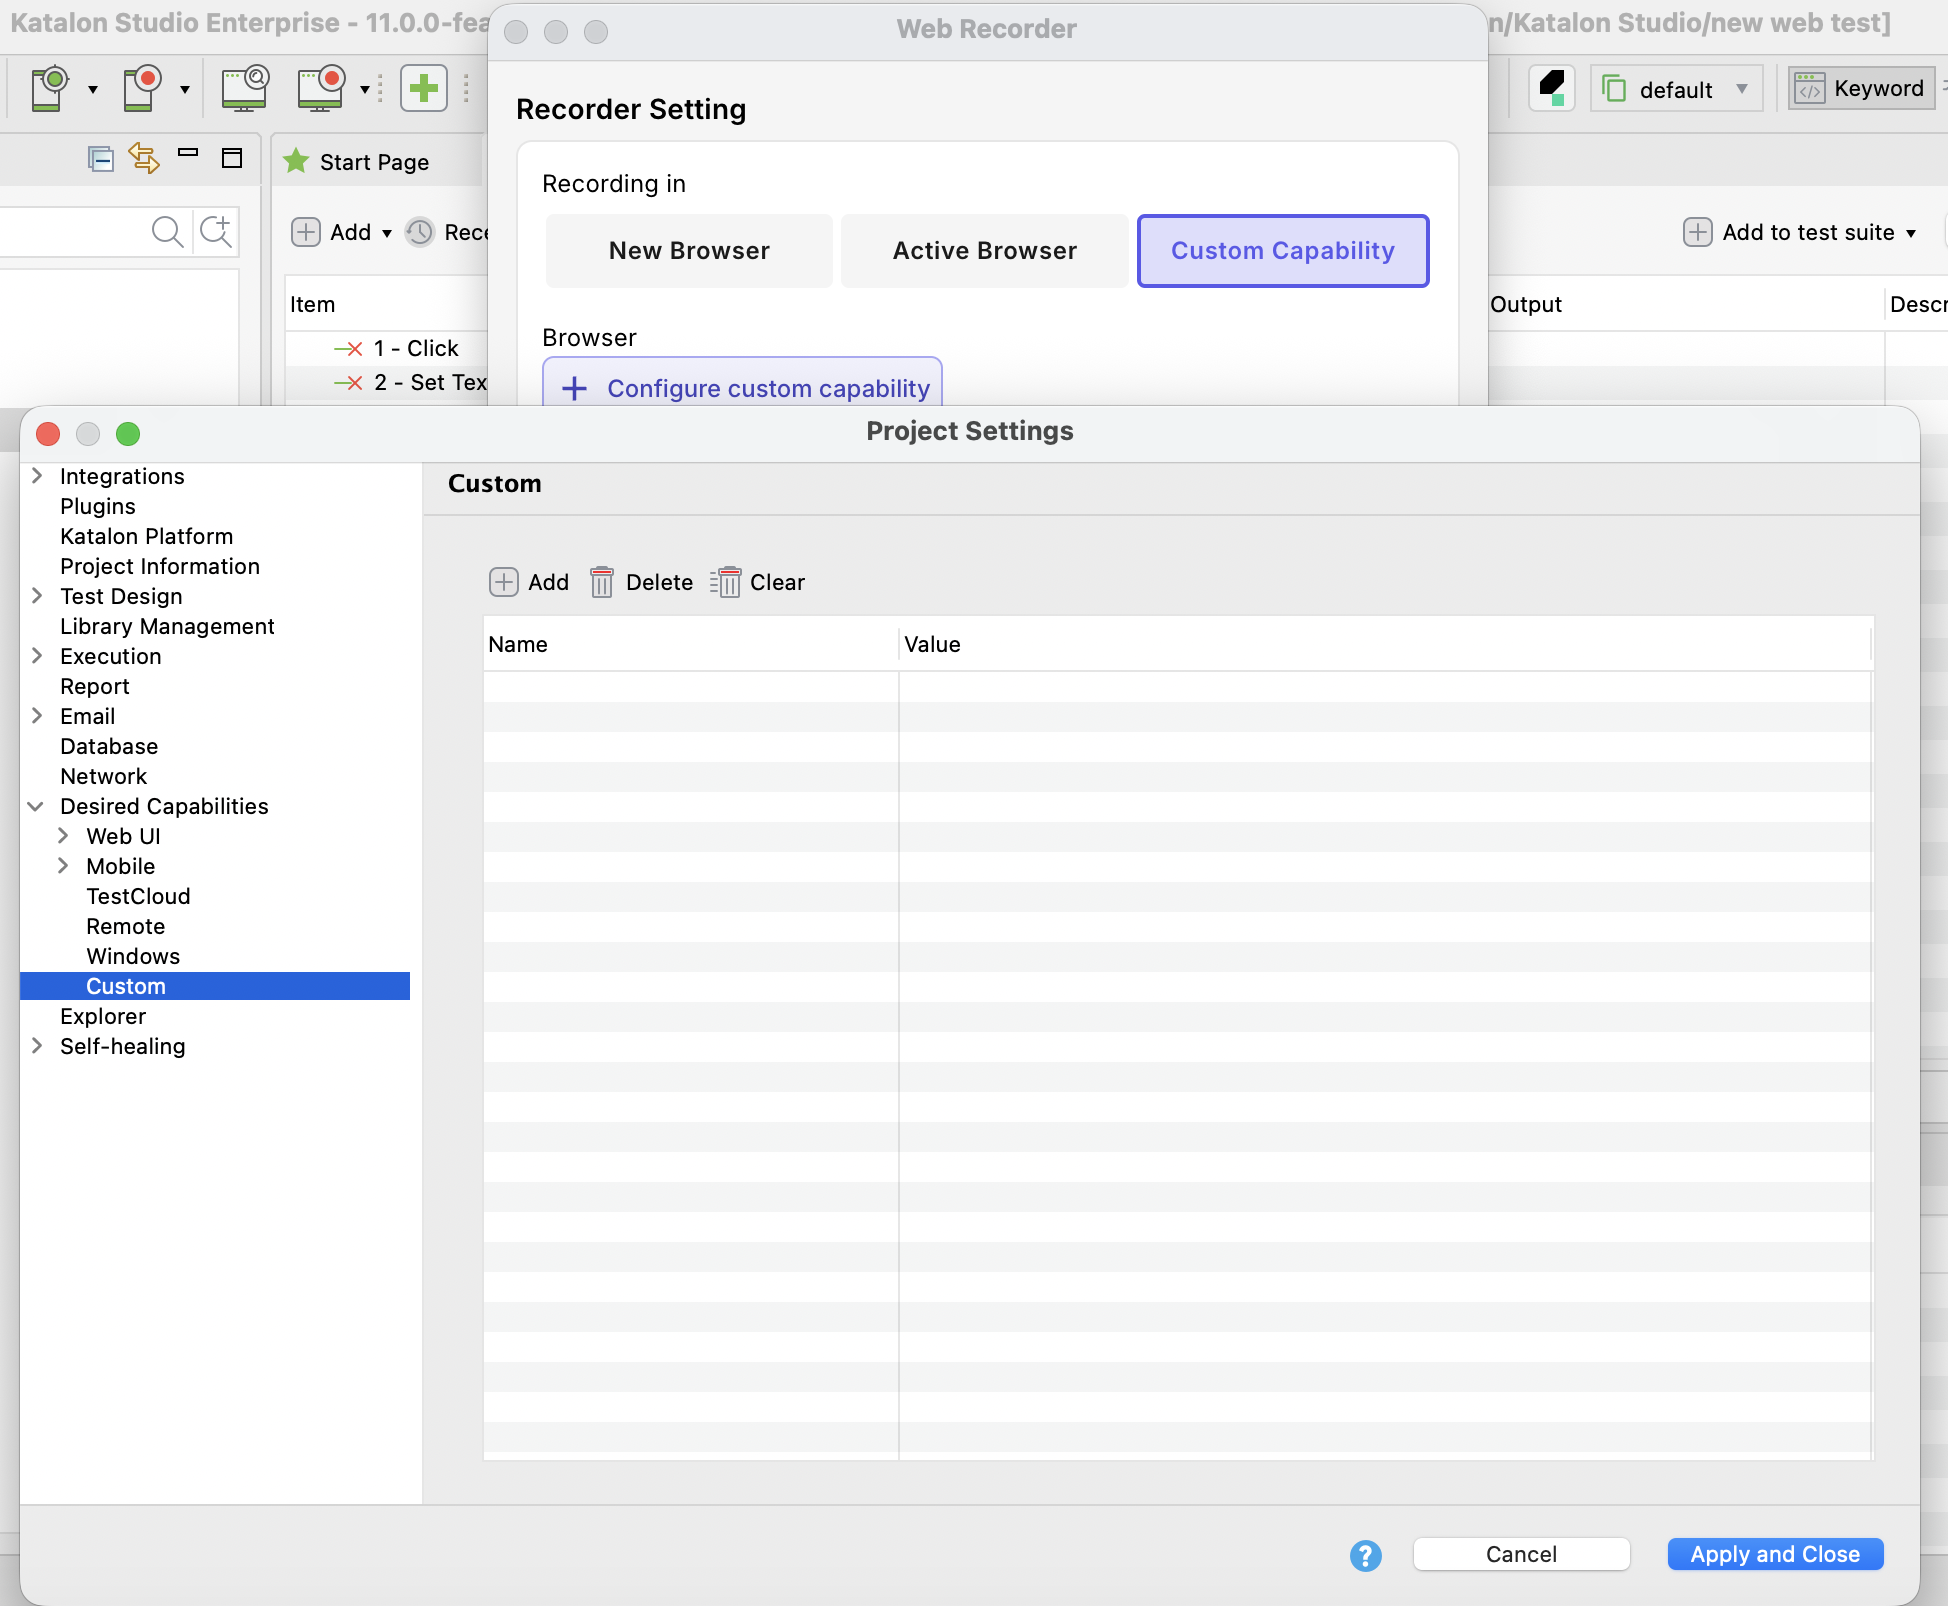Expand the Desired Capabilities tree node

click(37, 806)
